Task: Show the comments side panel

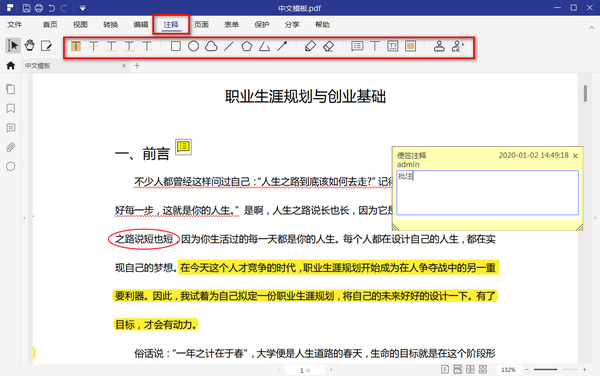Action: pos(11,128)
